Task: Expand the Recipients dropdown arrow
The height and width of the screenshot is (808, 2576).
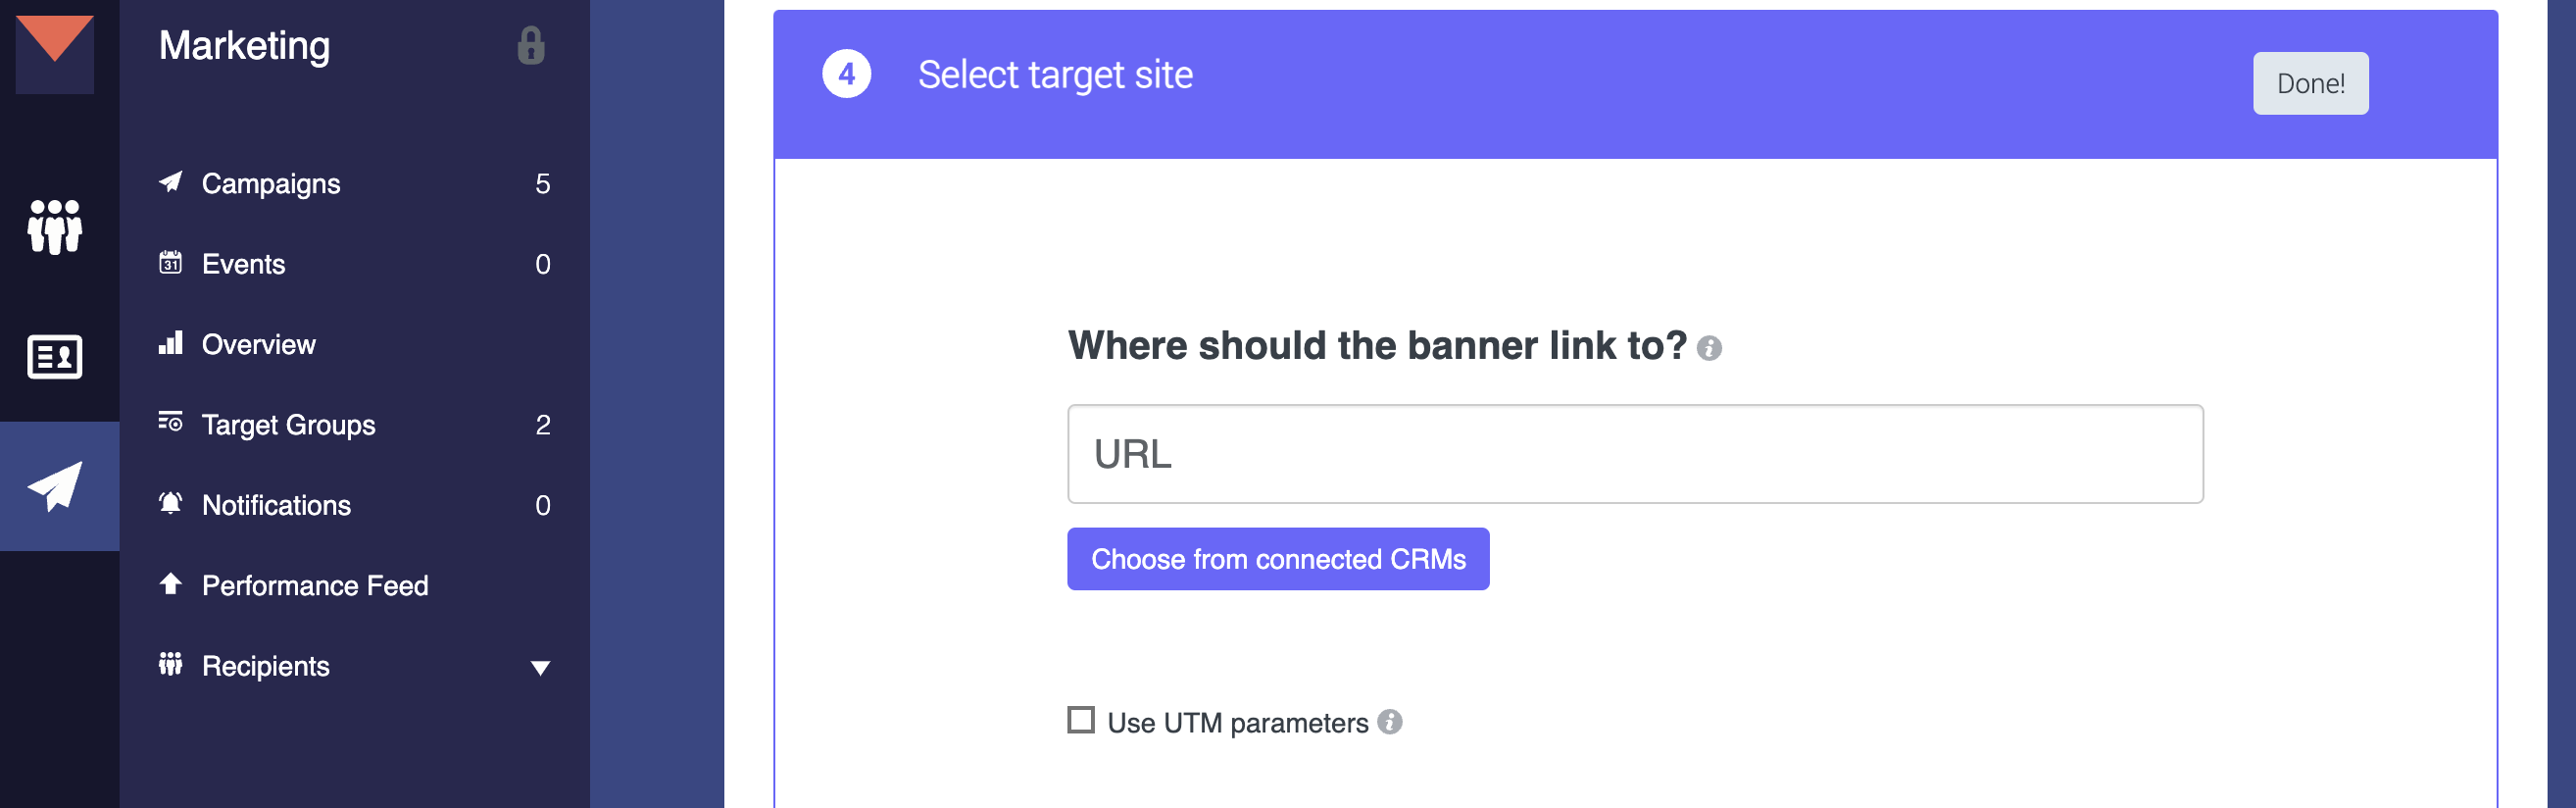Action: tap(540, 667)
